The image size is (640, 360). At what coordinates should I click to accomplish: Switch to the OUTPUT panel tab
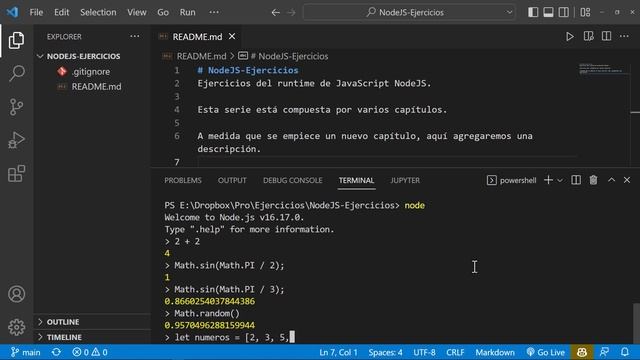click(232, 180)
